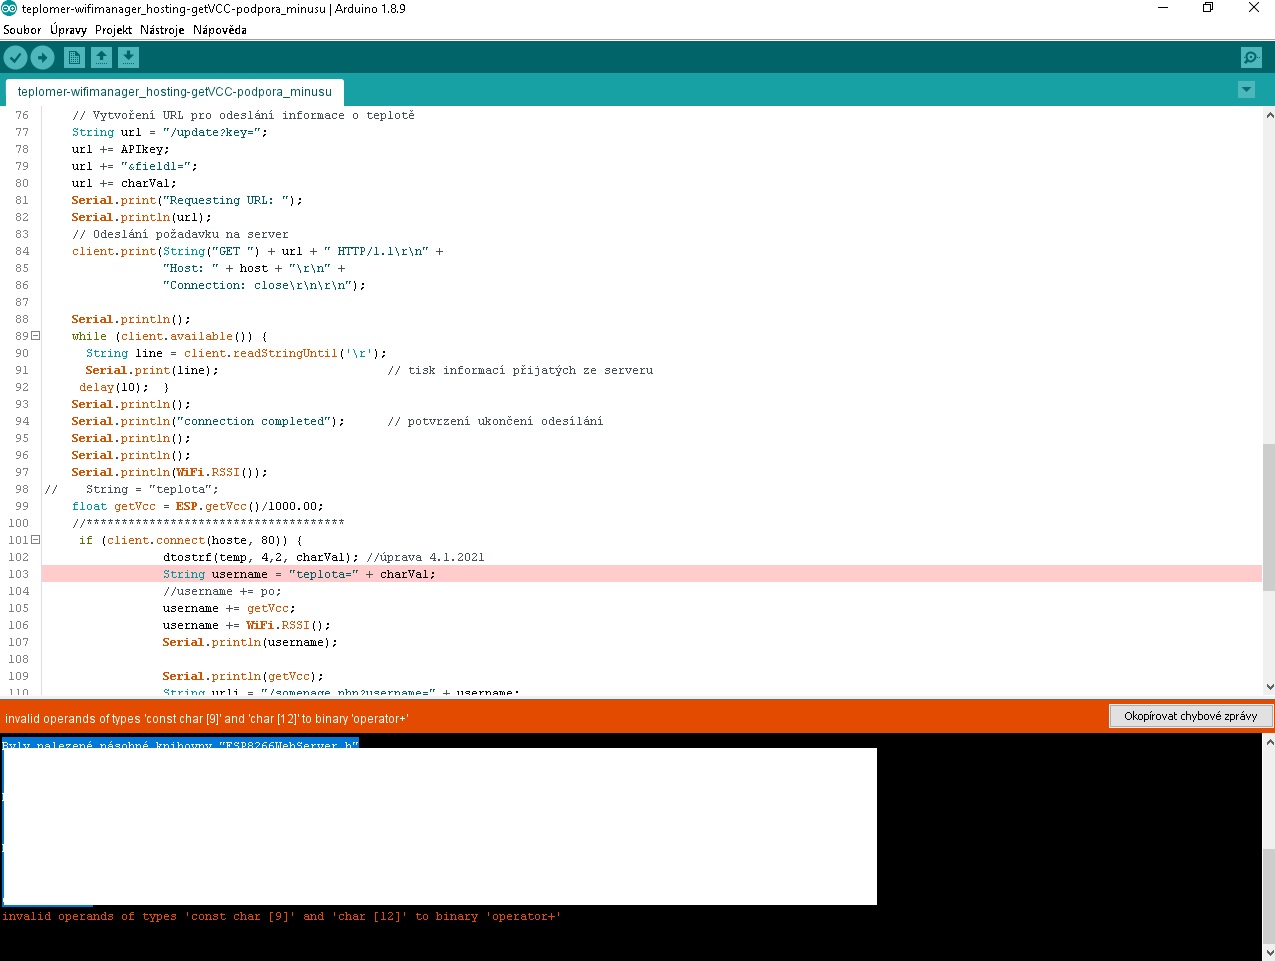Collapse the while loop fold marker at line 89

(36, 336)
